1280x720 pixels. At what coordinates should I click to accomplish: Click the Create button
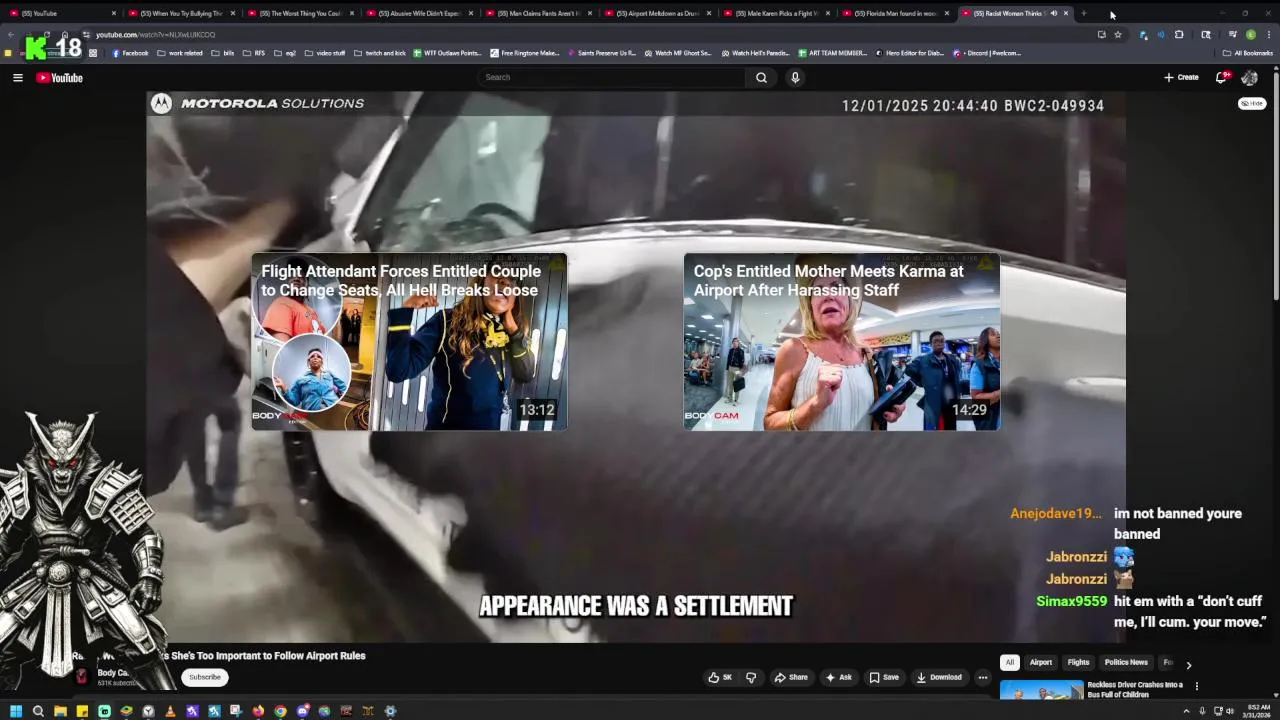(1181, 77)
